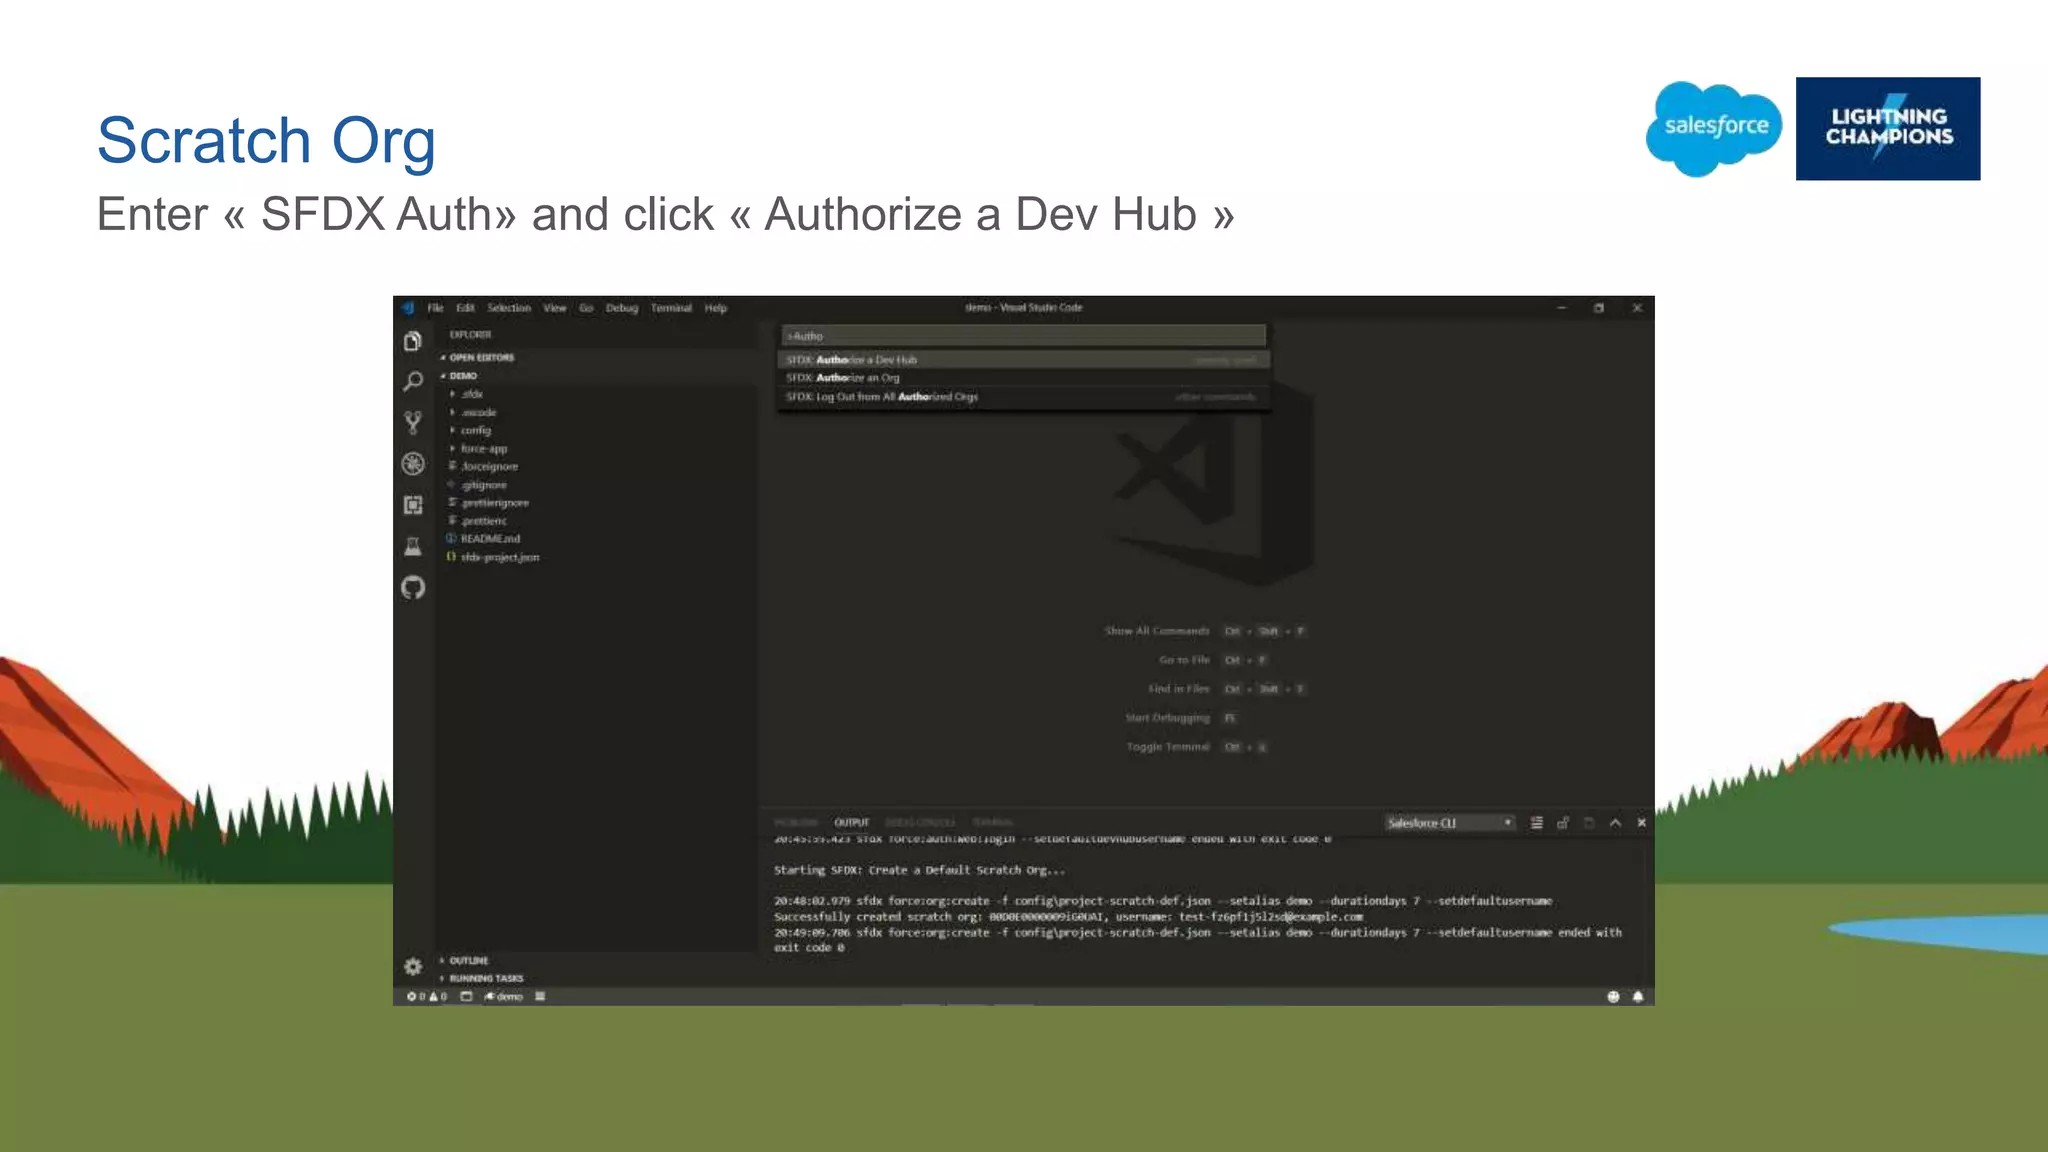Click the command palette input field
The image size is (2048, 1152).
[1024, 336]
